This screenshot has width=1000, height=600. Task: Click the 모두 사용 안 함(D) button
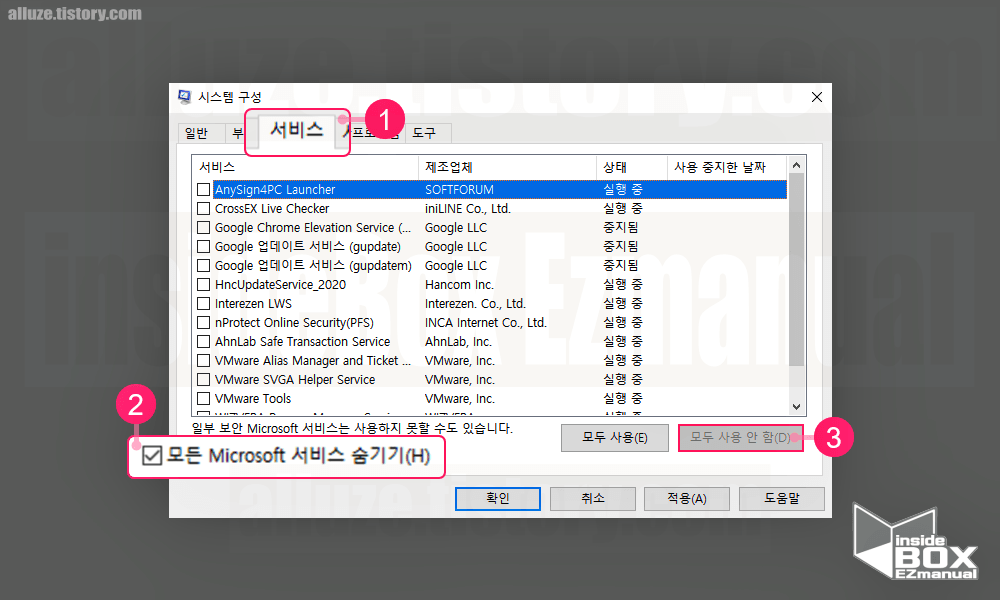740,437
